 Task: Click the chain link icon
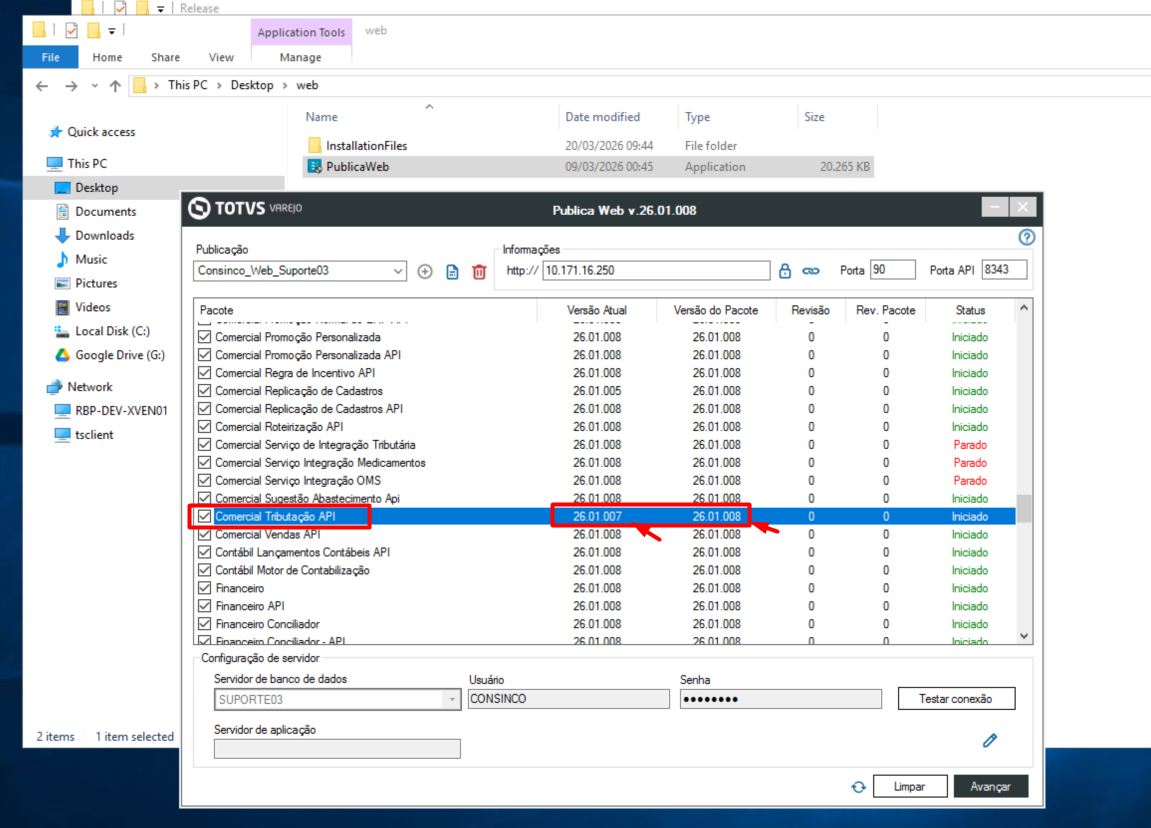point(810,271)
